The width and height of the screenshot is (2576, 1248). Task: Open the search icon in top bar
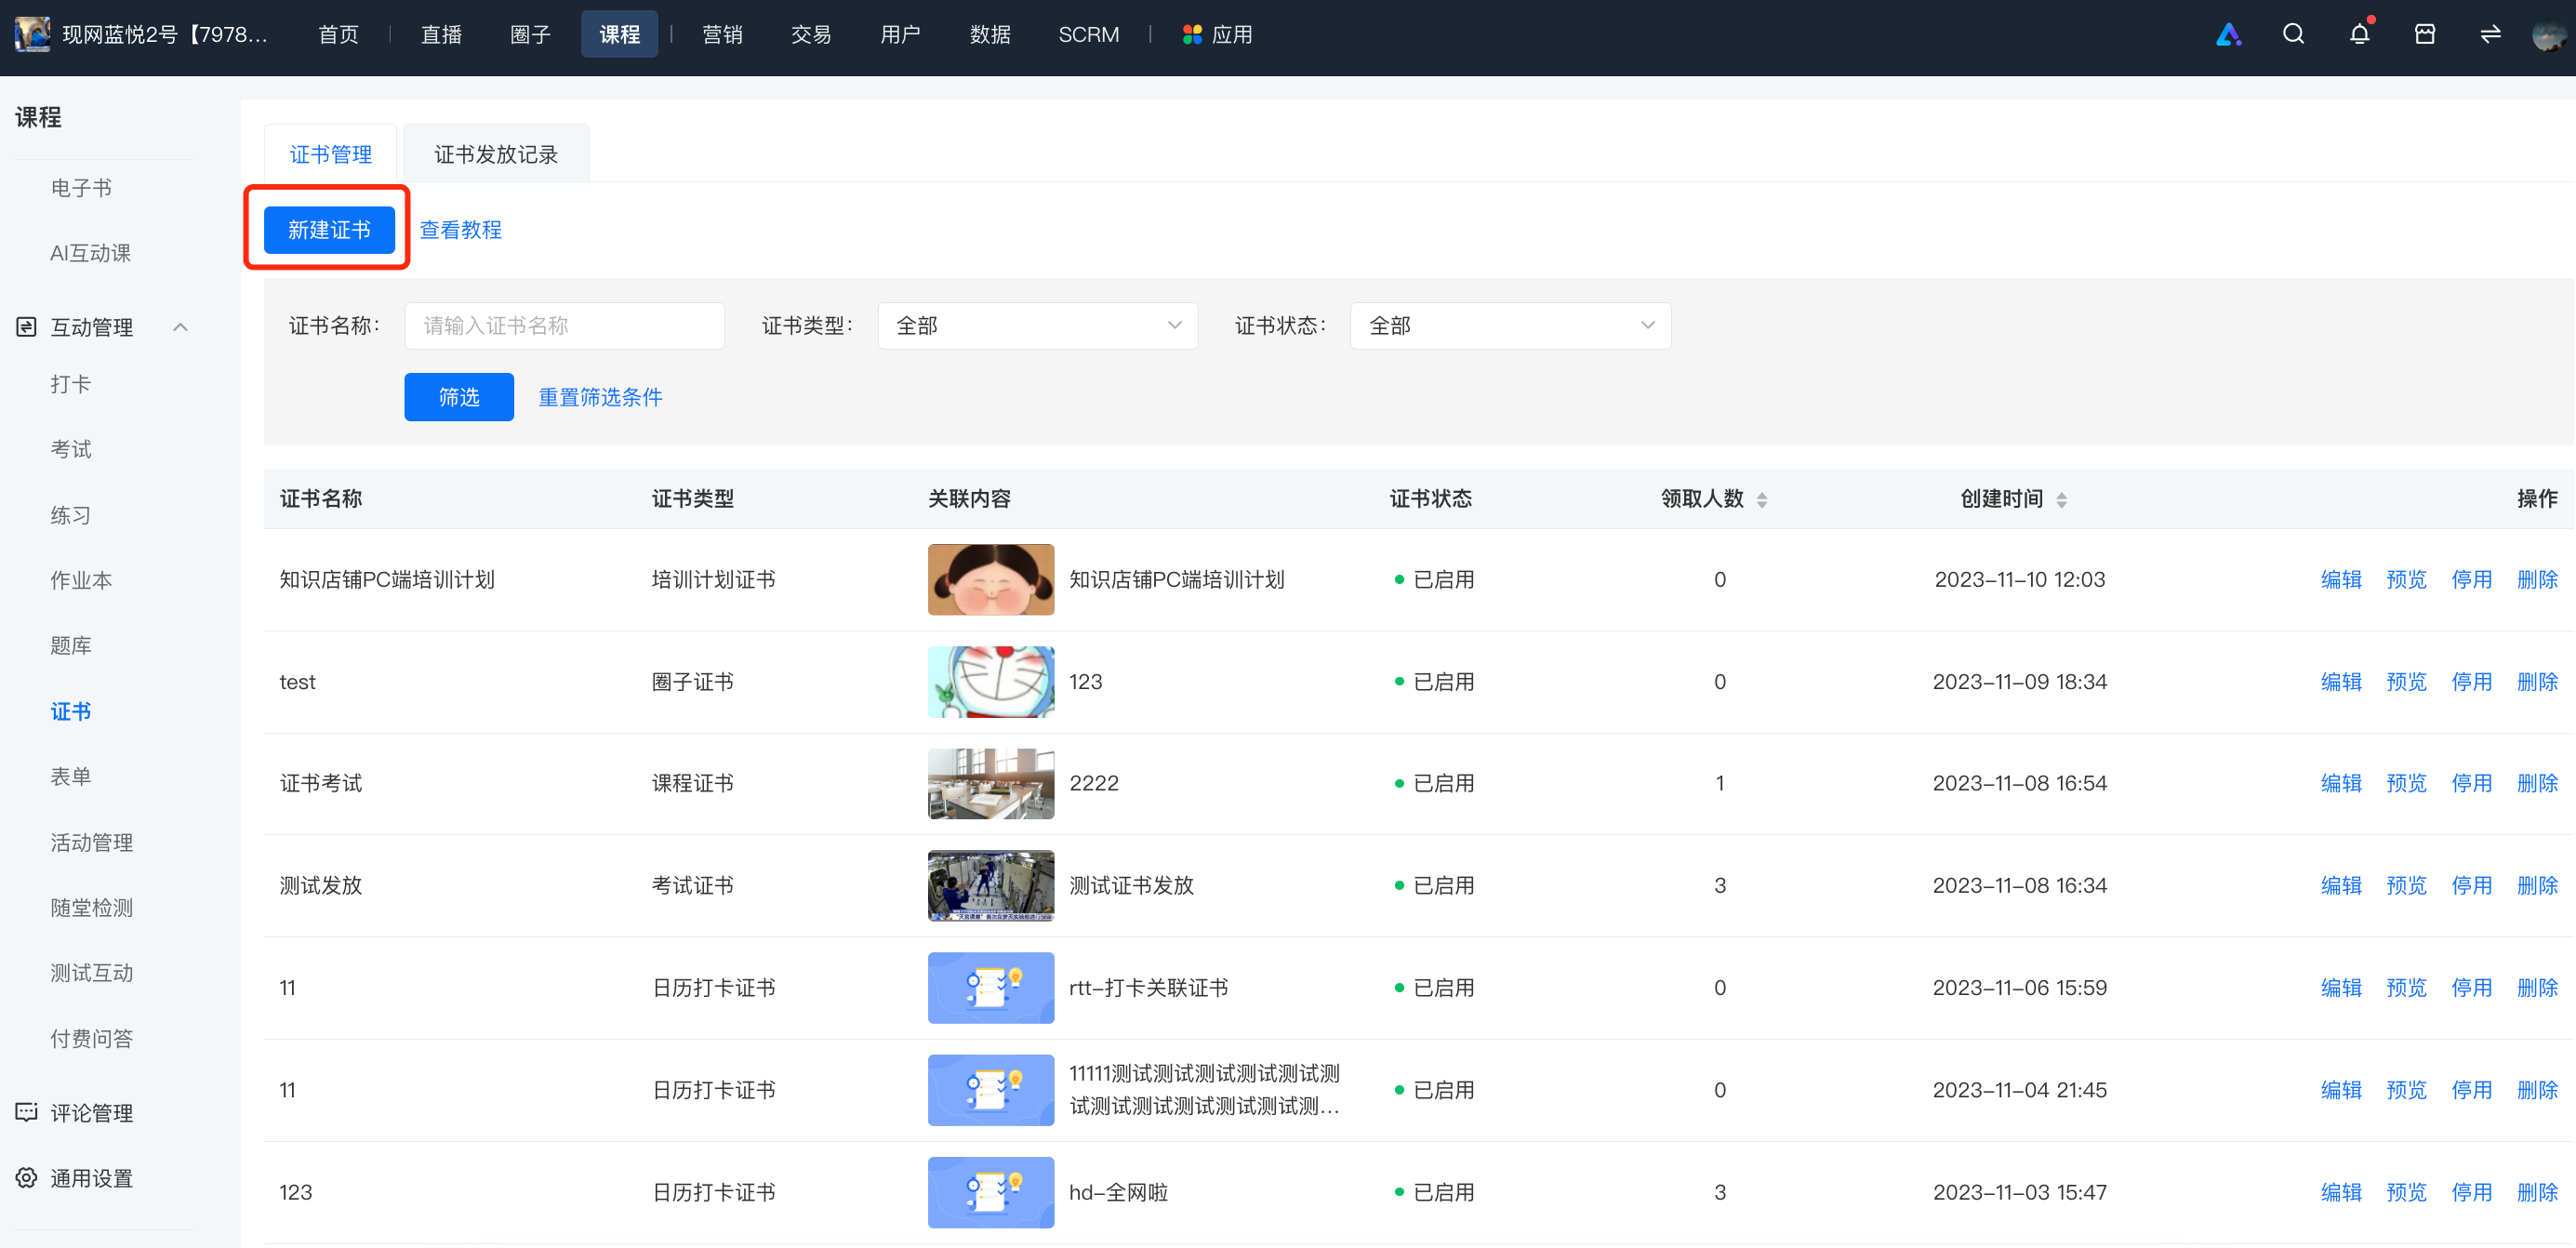[x=2293, y=34]
